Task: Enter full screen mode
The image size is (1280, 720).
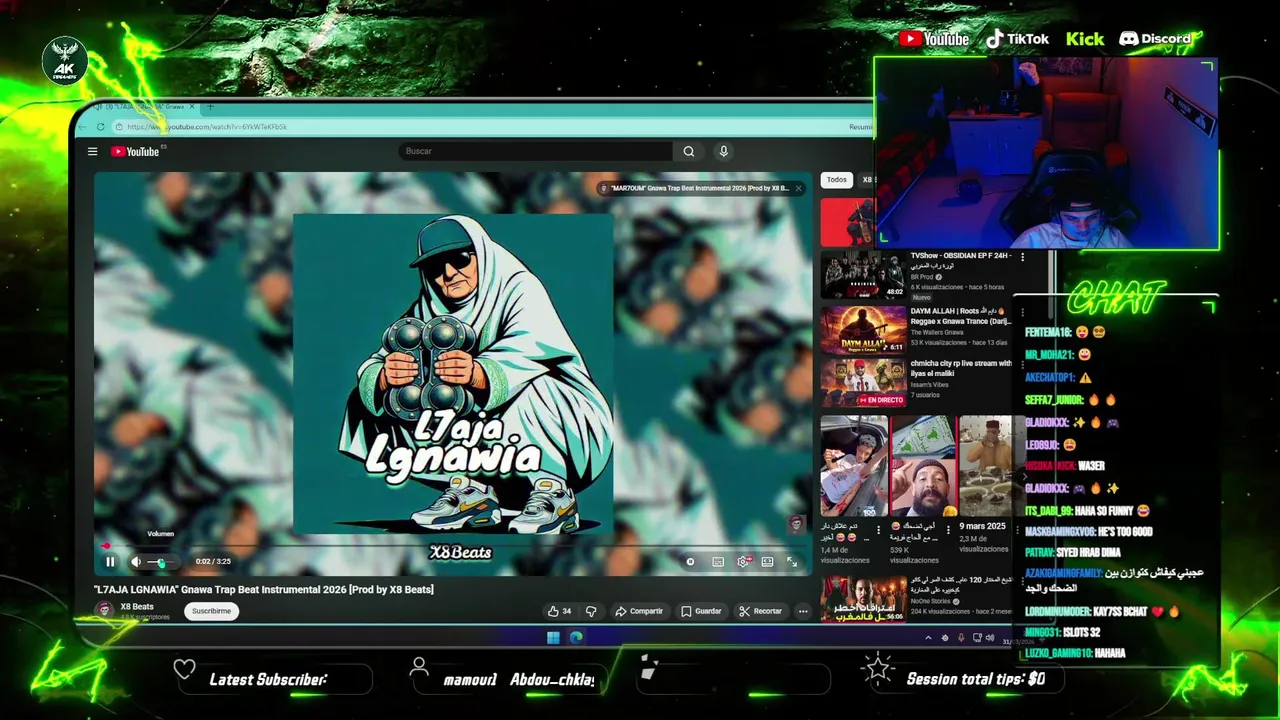Action: pyautogui.click(x=792, y=562)
